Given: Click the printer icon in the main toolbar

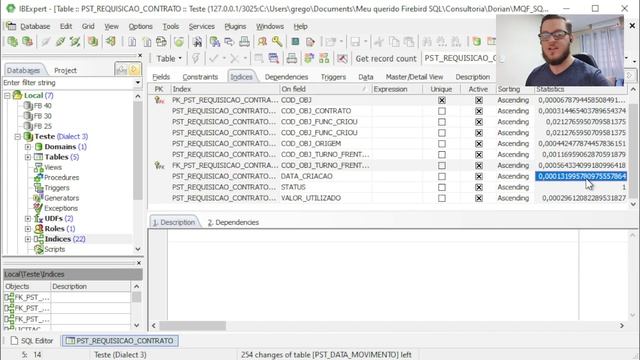Looking at the screenshot, I should tap(244, 41).
